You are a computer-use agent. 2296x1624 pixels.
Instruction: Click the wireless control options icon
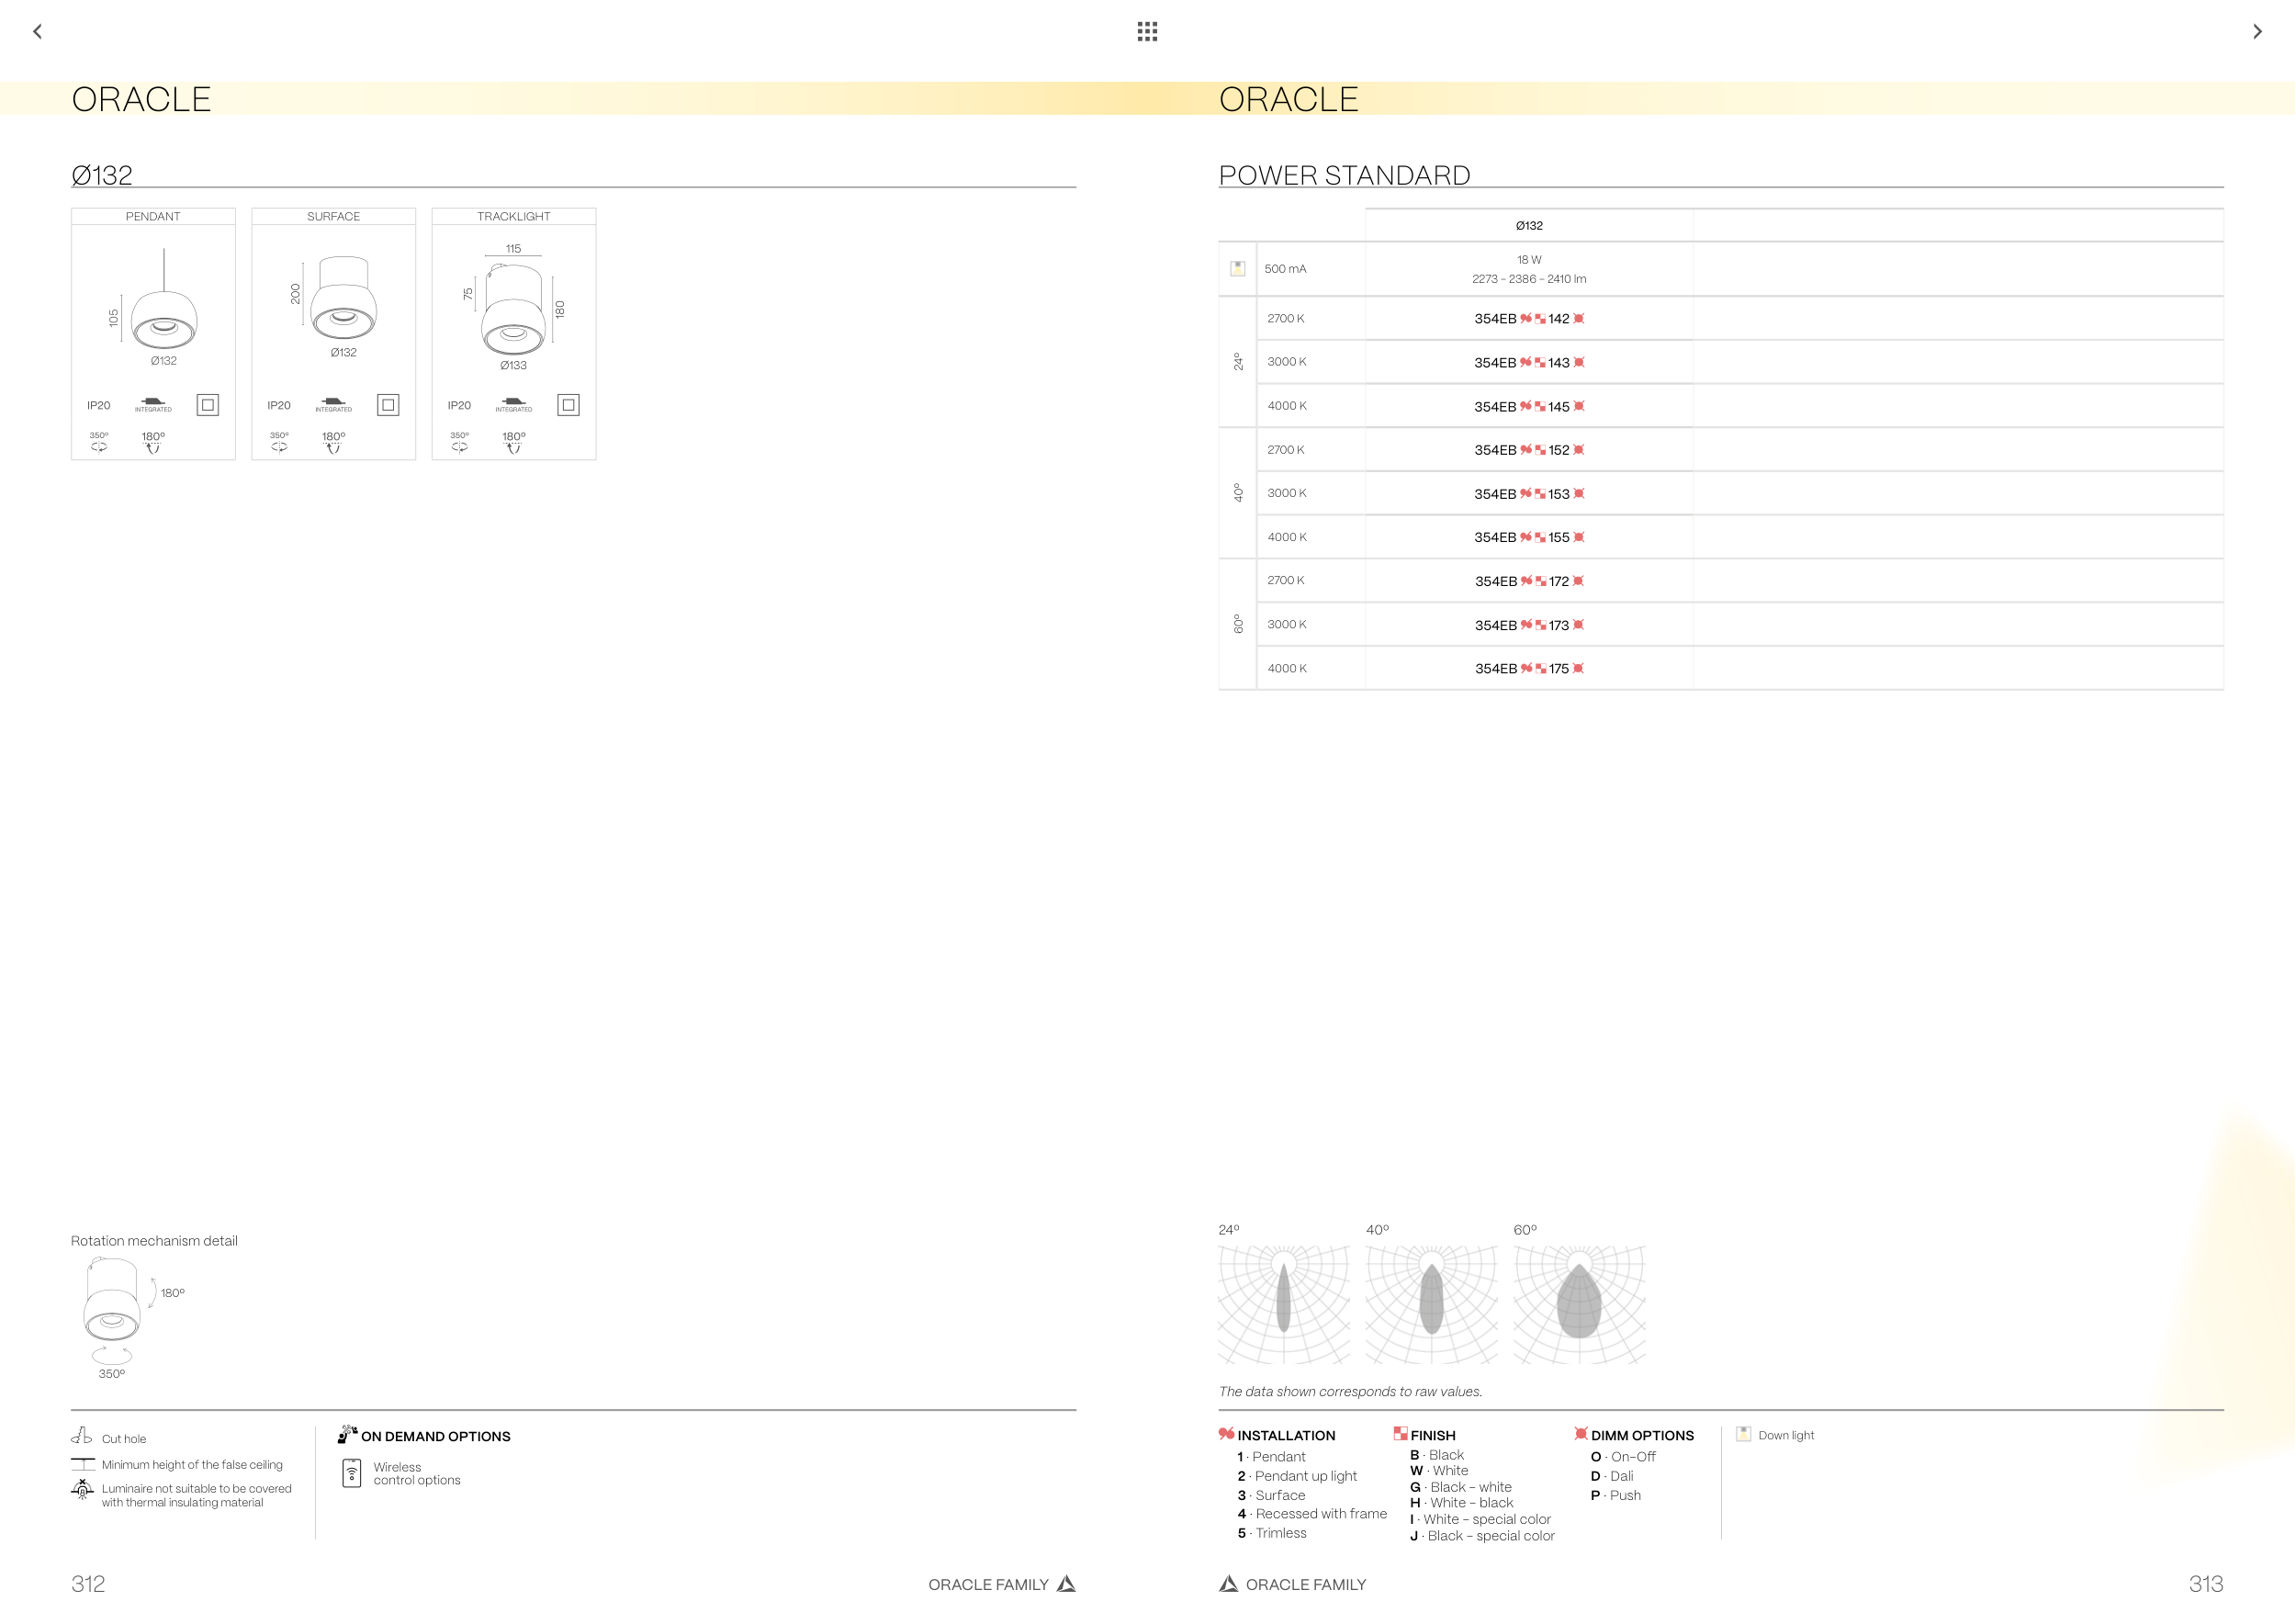[351, 1473]
